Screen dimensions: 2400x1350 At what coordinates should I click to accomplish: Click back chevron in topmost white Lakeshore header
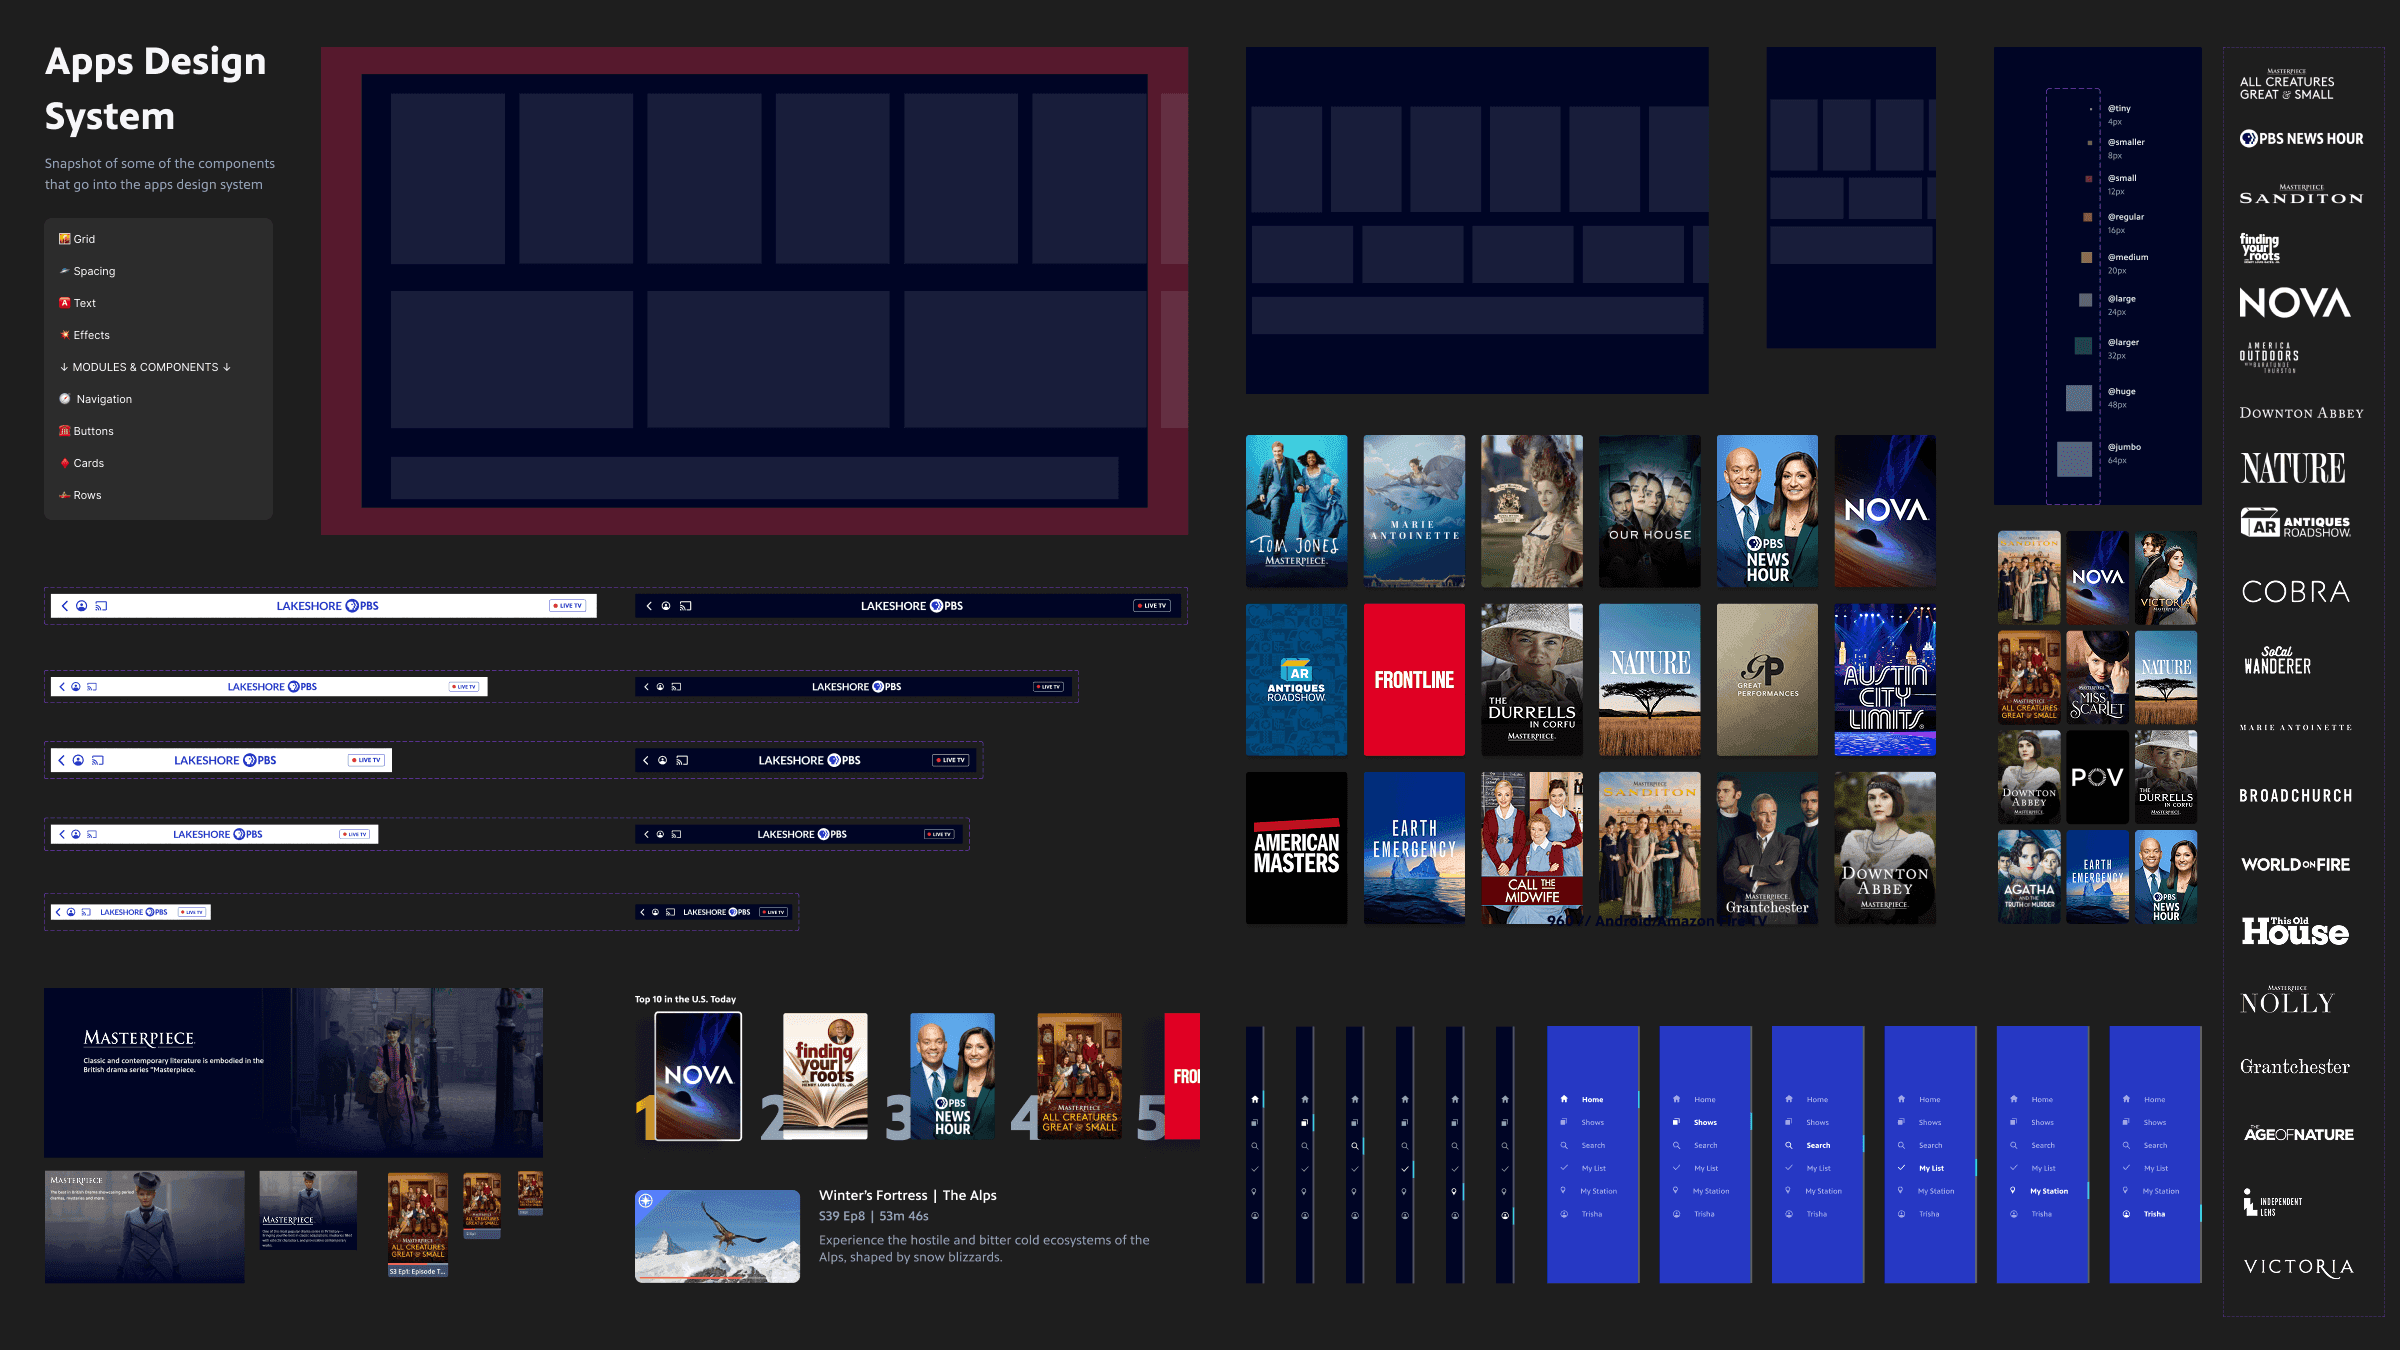[x=65, y=606]
